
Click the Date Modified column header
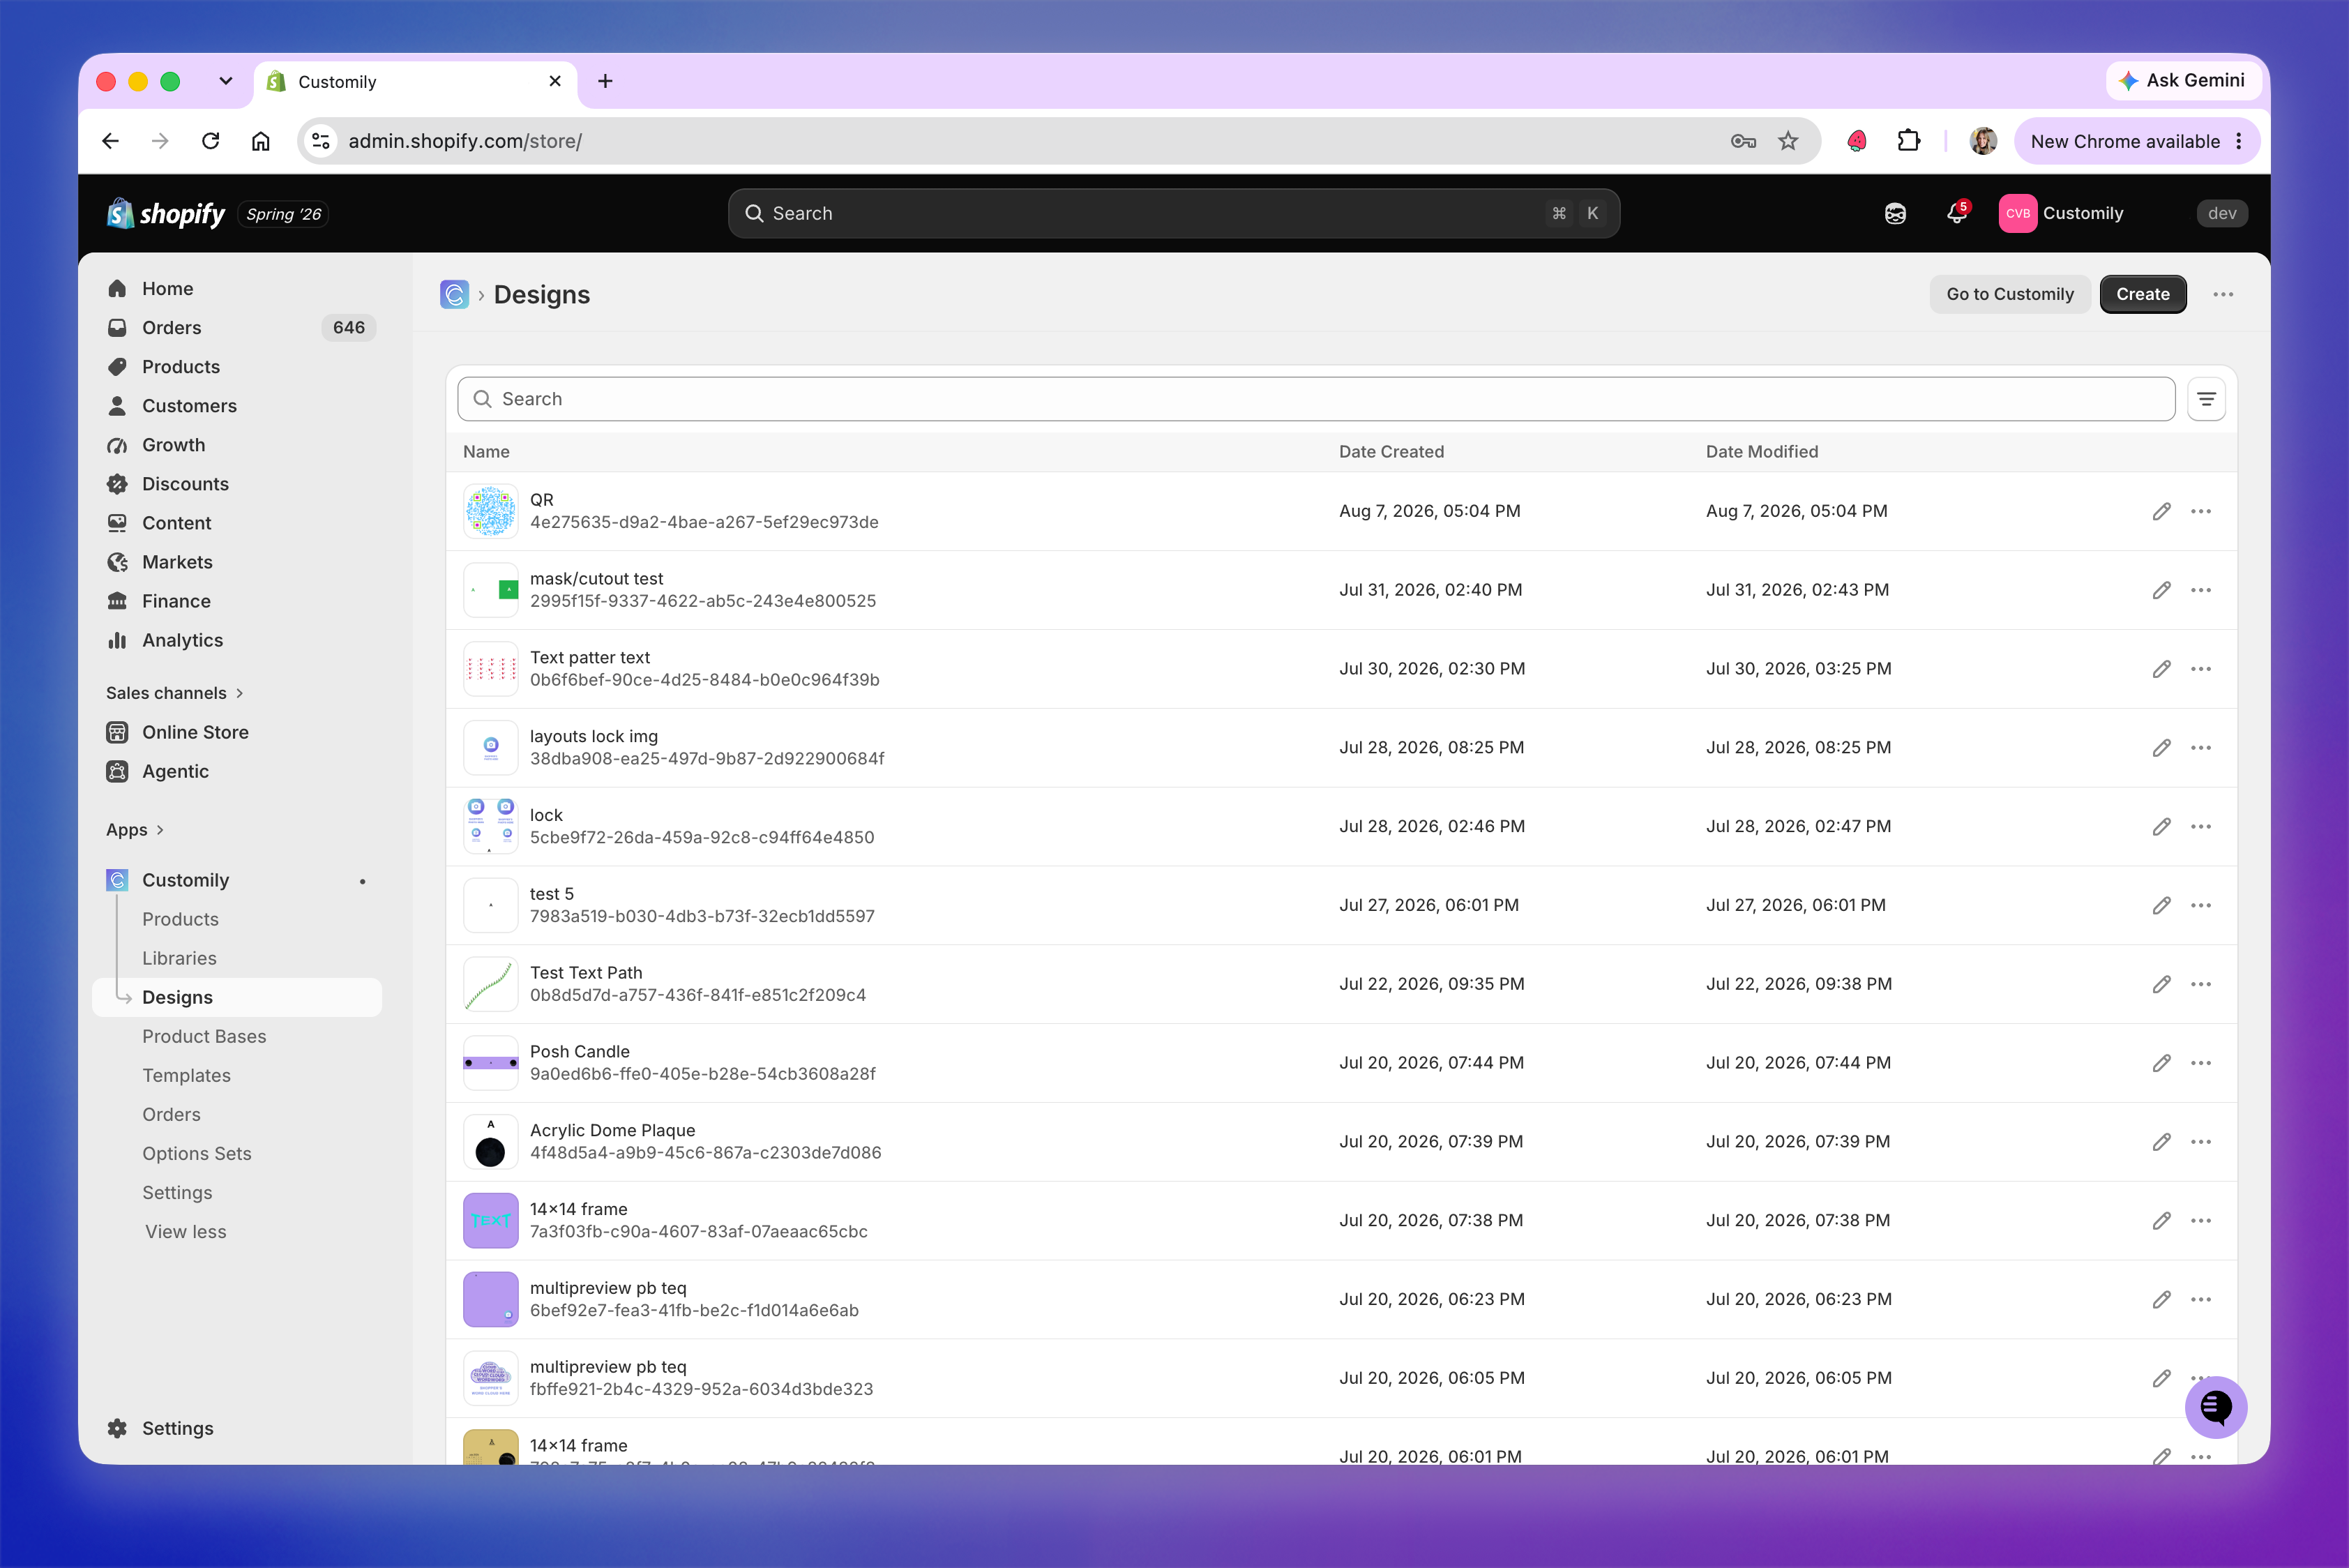coord(1762,452)
